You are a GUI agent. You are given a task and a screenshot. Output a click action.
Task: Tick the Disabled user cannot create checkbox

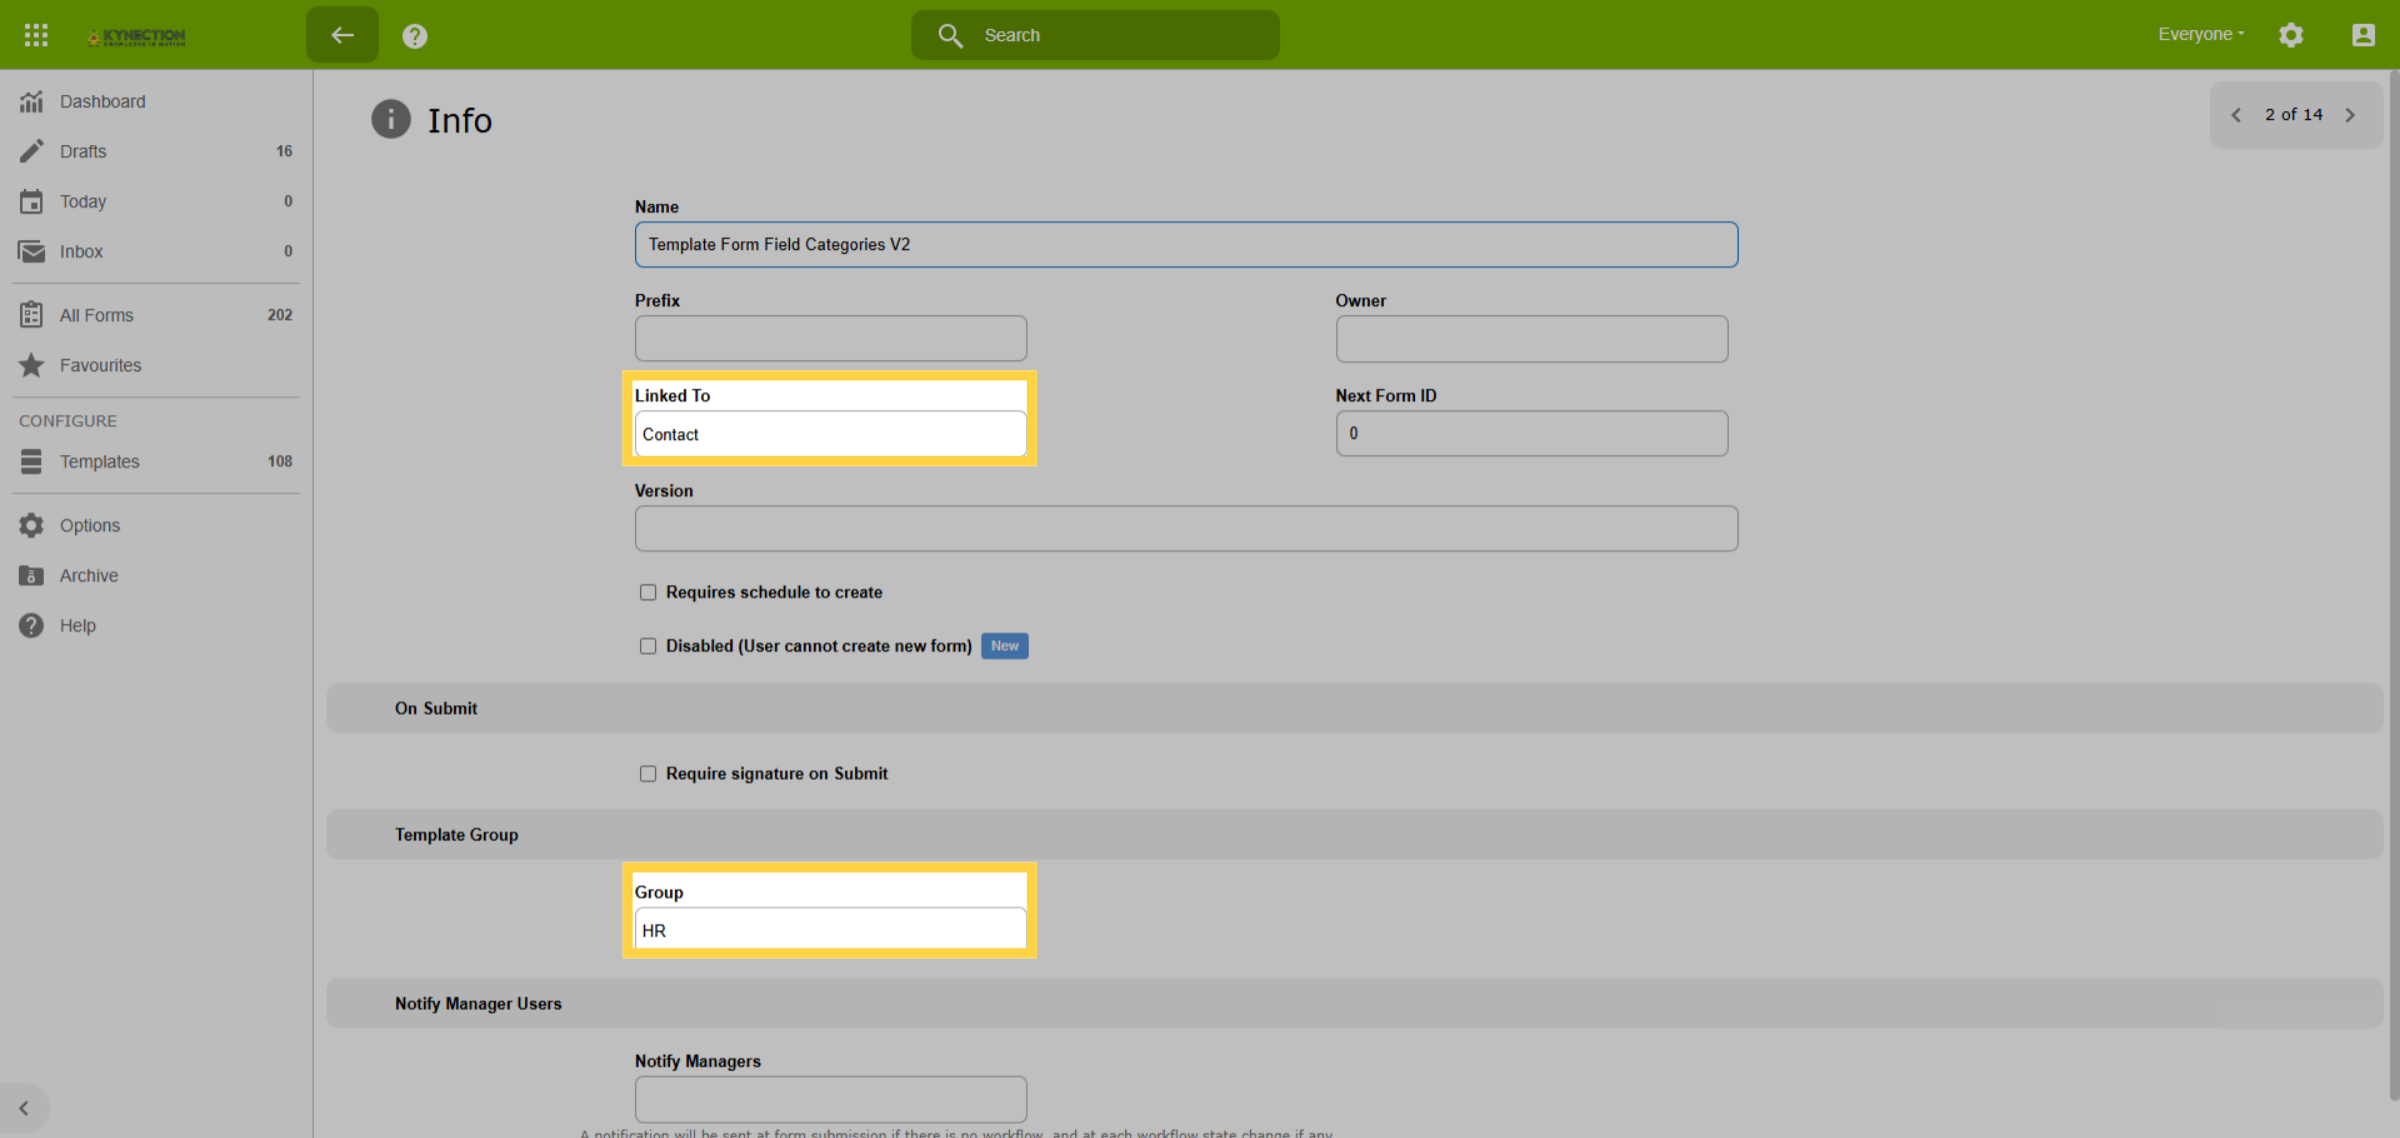648,646
